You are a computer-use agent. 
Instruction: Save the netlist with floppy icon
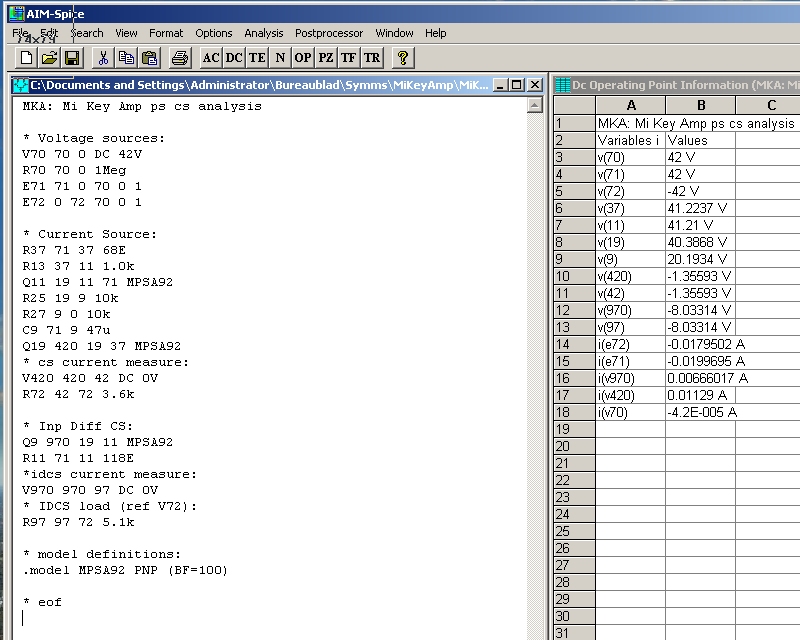tap(72, 58)
